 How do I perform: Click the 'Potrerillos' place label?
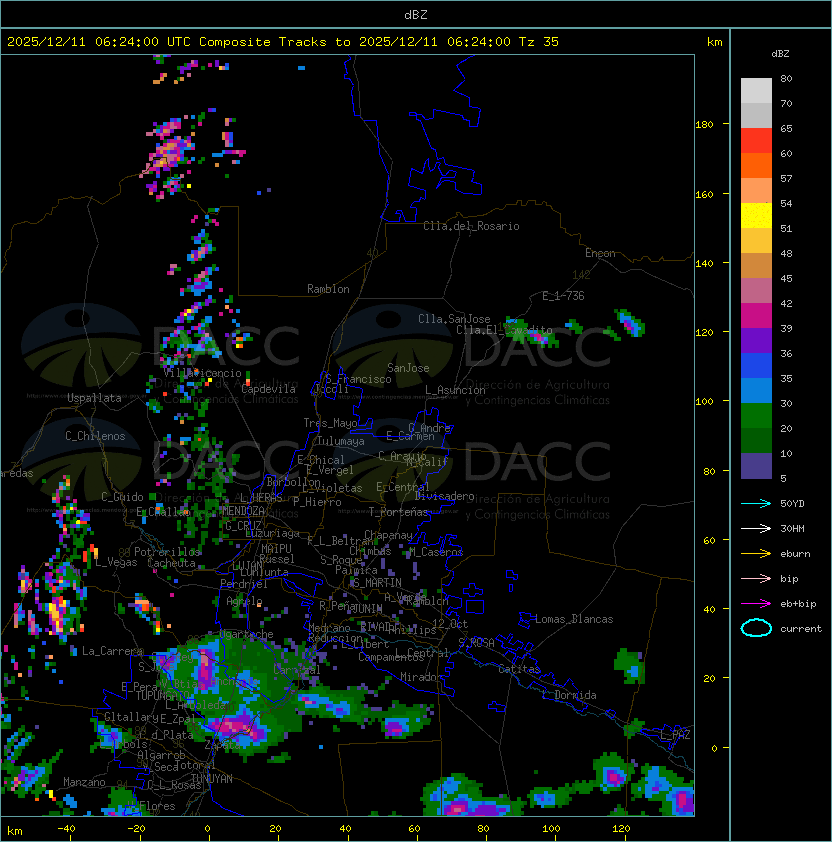167,552
